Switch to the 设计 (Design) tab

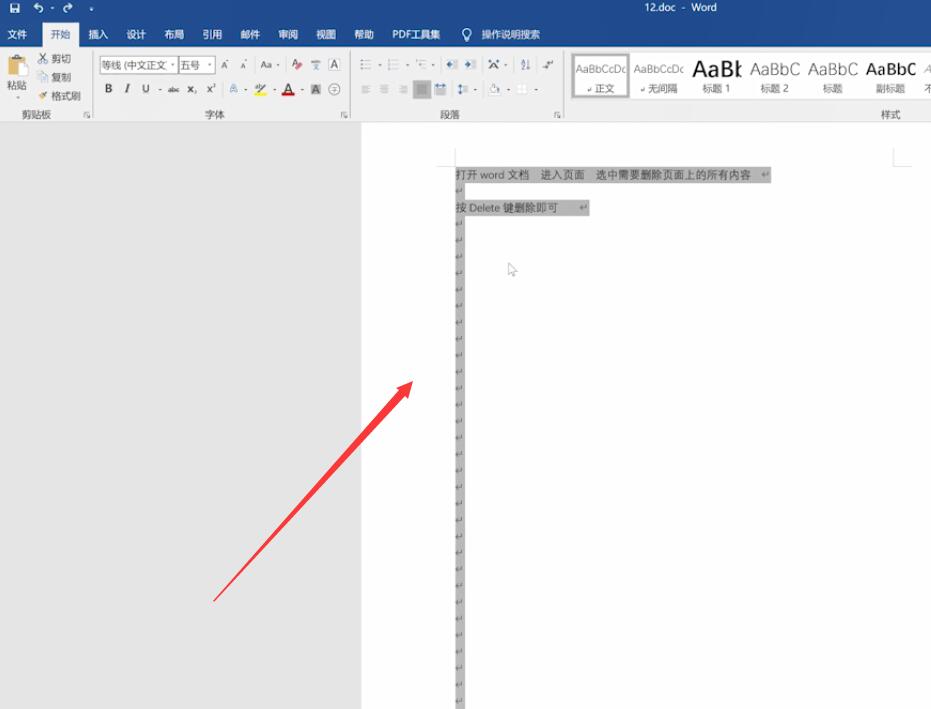pos(136,34)
